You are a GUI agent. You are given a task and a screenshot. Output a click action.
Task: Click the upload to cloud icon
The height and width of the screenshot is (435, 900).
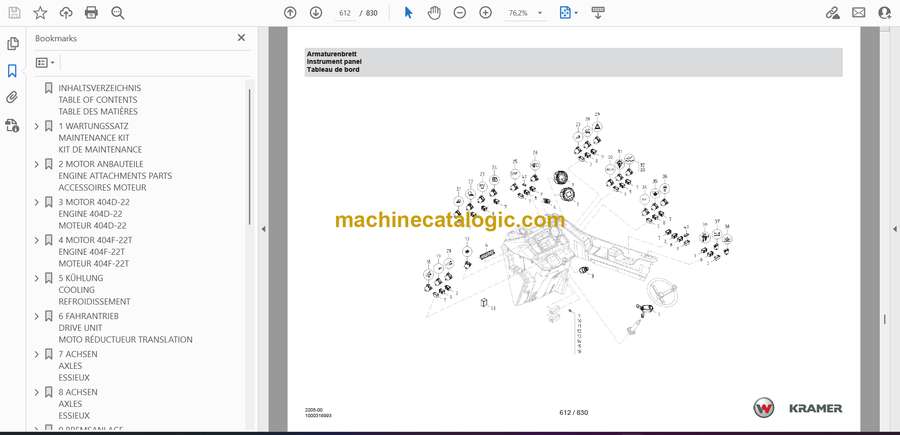(x=66, y=13)
